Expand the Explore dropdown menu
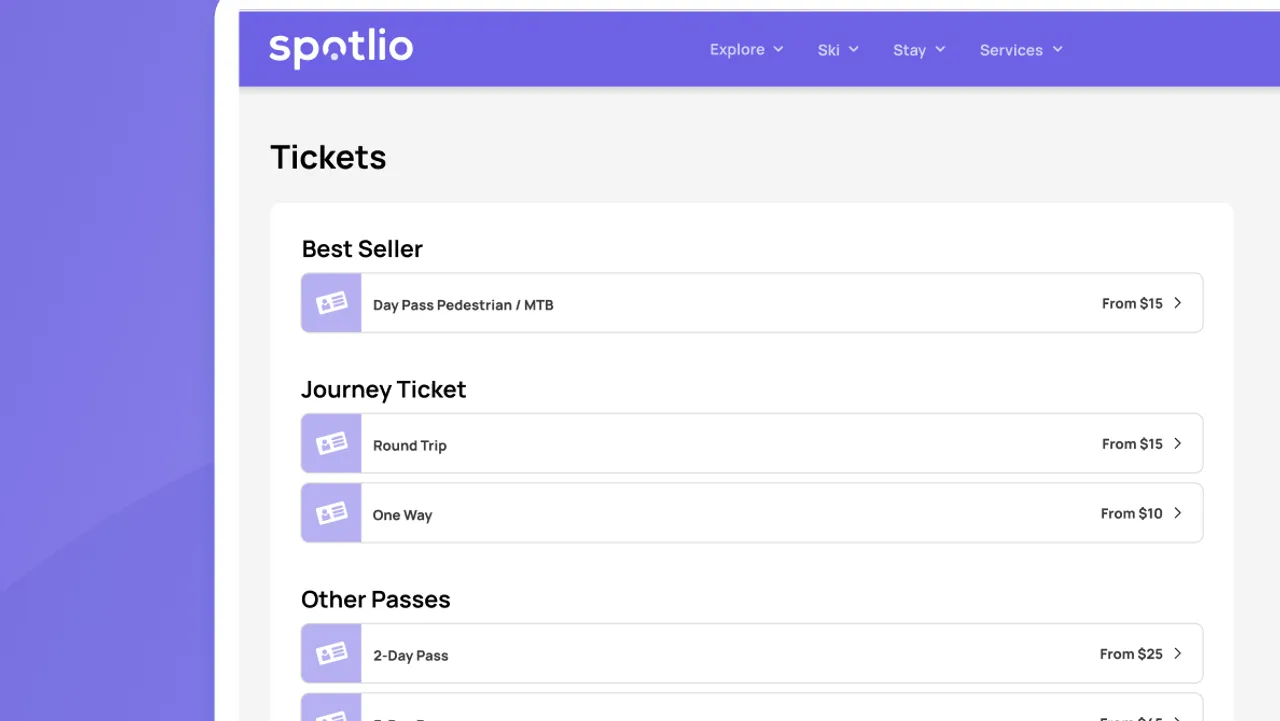The image size is (1280, 721). [x=746, y=50]
